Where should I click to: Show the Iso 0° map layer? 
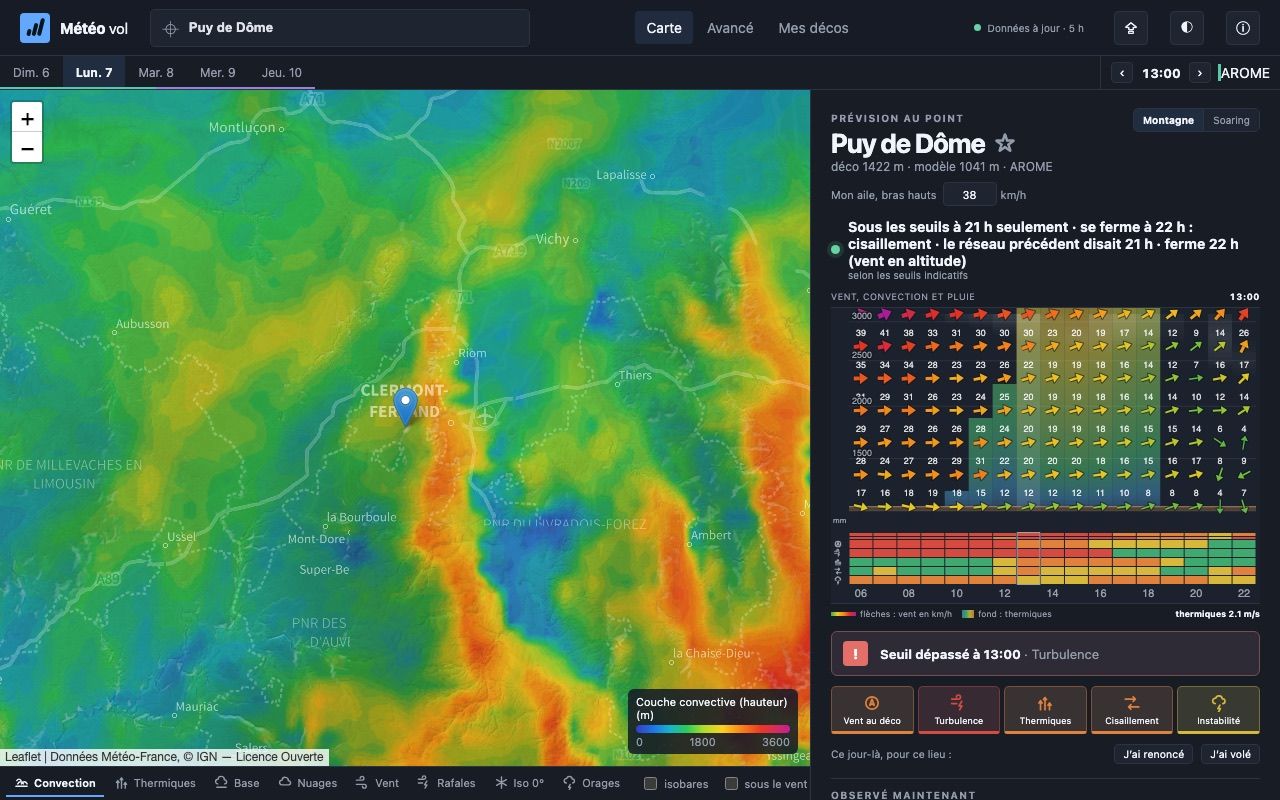click(x=520, y=783)
